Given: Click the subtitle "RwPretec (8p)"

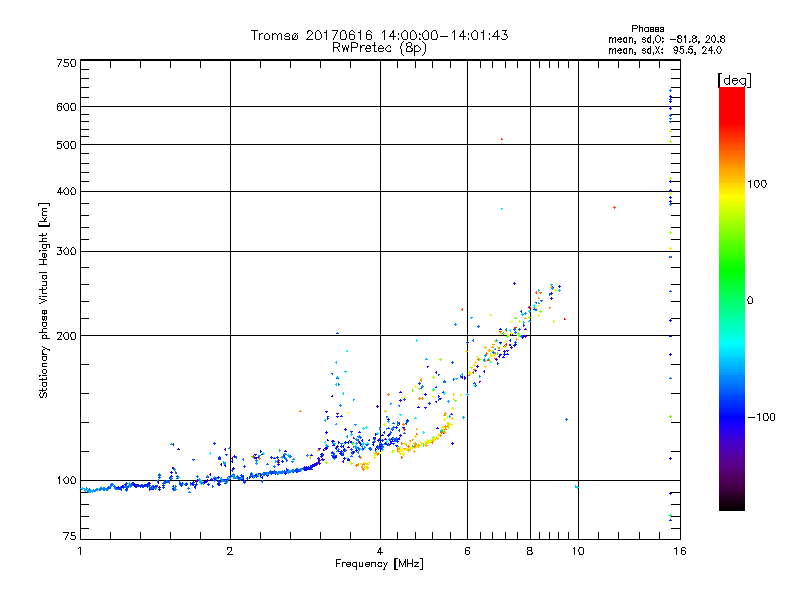Looking at the screenshot, I should 379,48.
